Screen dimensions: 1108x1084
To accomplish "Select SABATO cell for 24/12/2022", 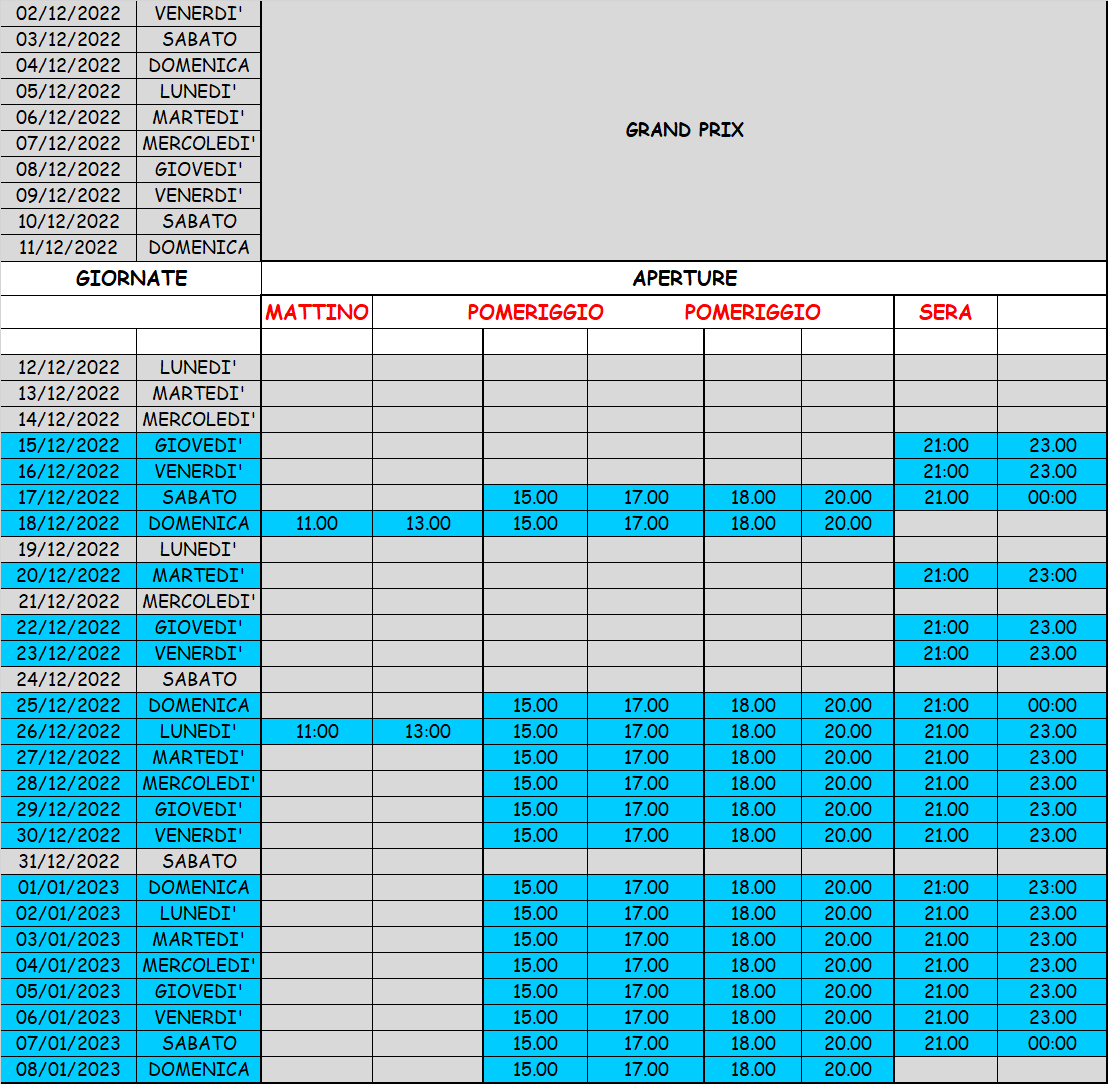I will pos(199,679).
